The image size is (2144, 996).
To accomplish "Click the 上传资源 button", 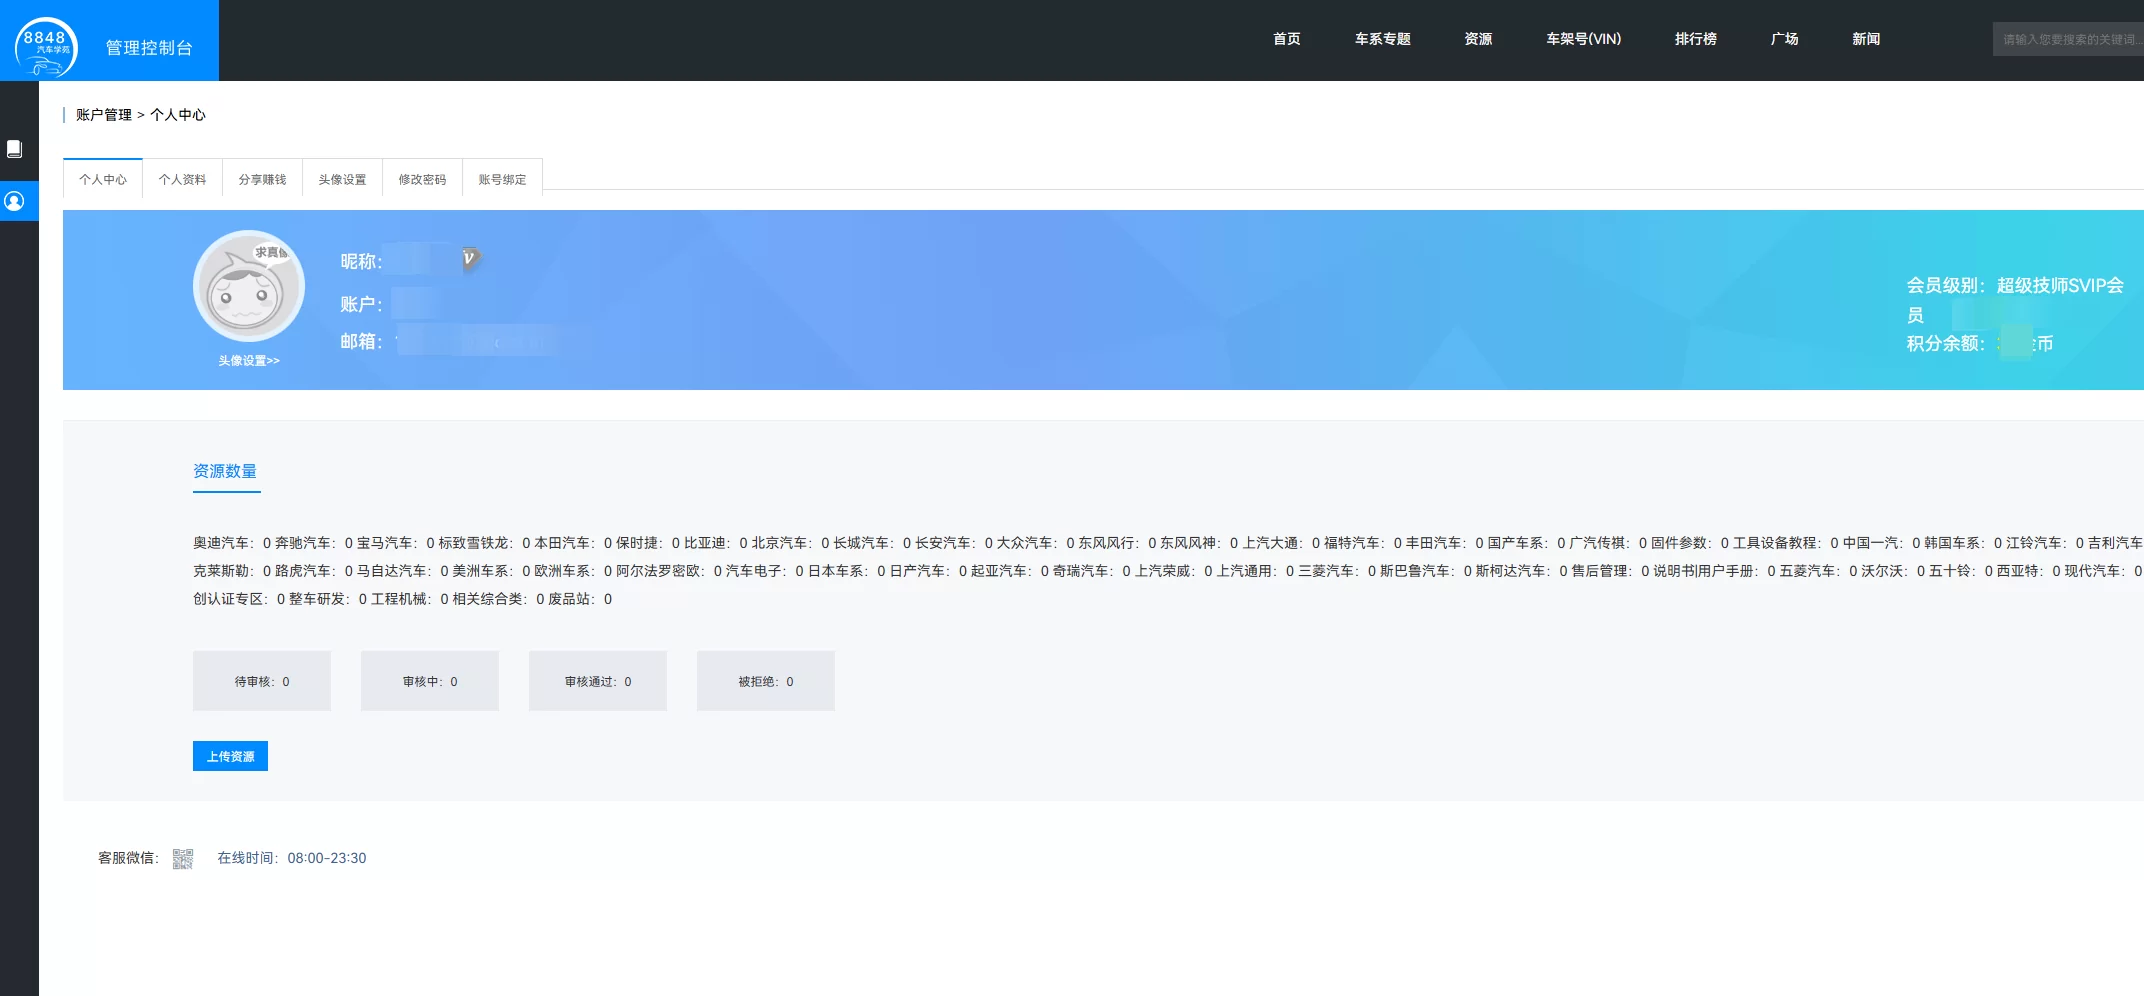I will [x=230, y=756].
